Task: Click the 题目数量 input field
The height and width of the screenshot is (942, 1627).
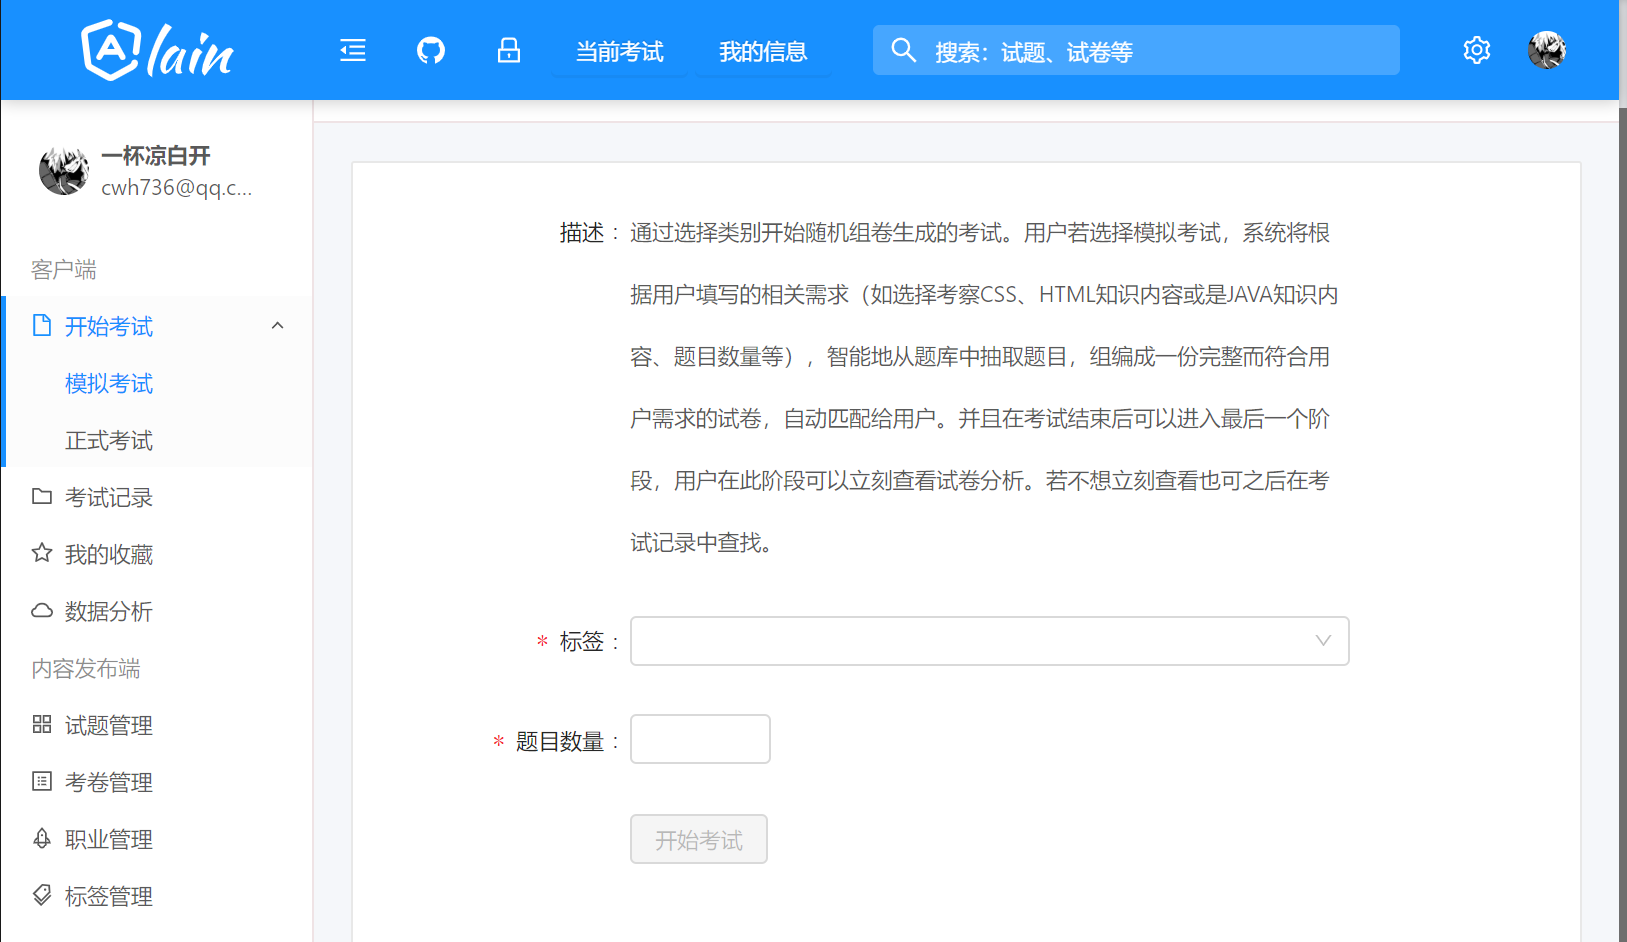Action: 700,739
